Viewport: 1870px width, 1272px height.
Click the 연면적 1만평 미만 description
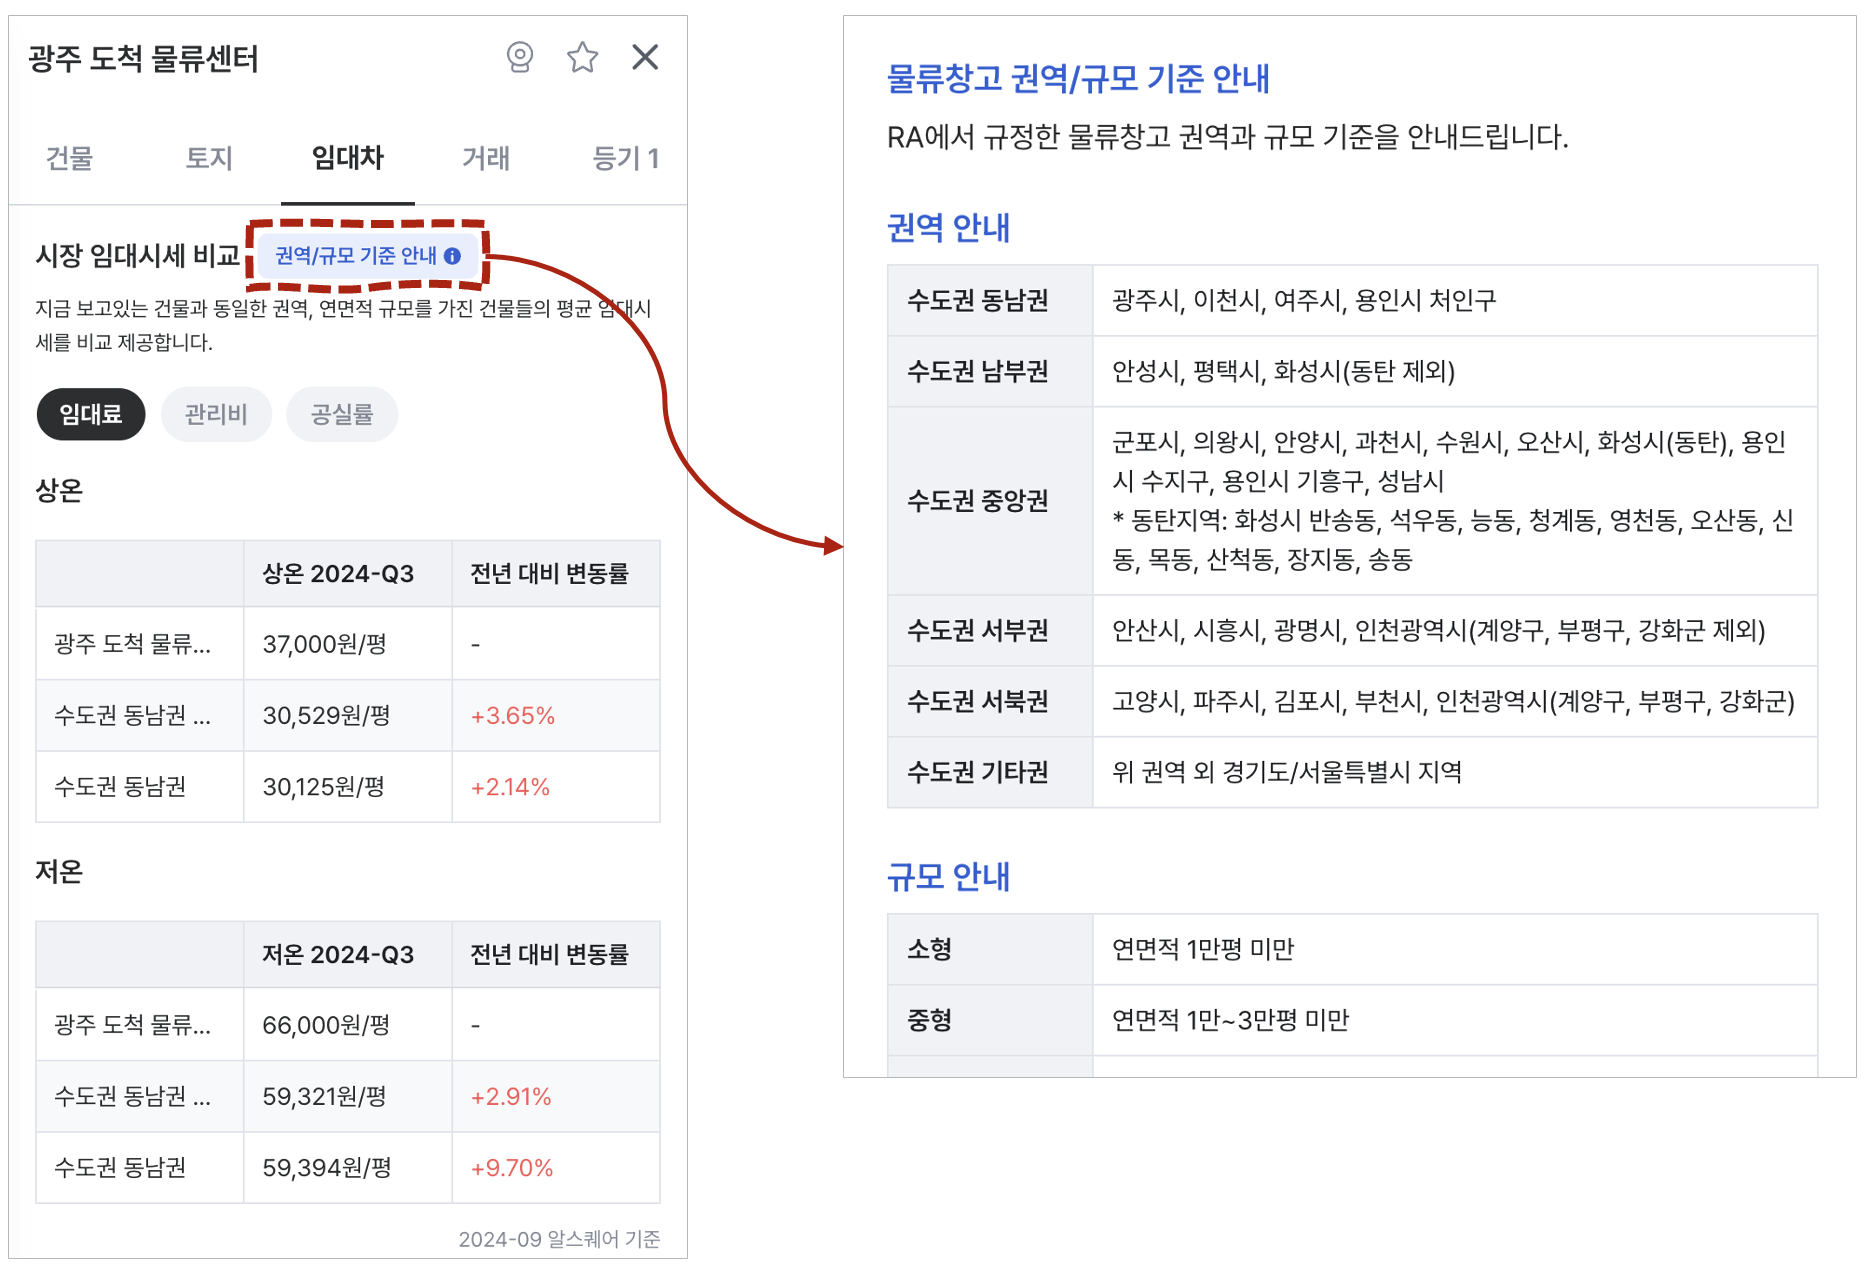coord(1203,949)
